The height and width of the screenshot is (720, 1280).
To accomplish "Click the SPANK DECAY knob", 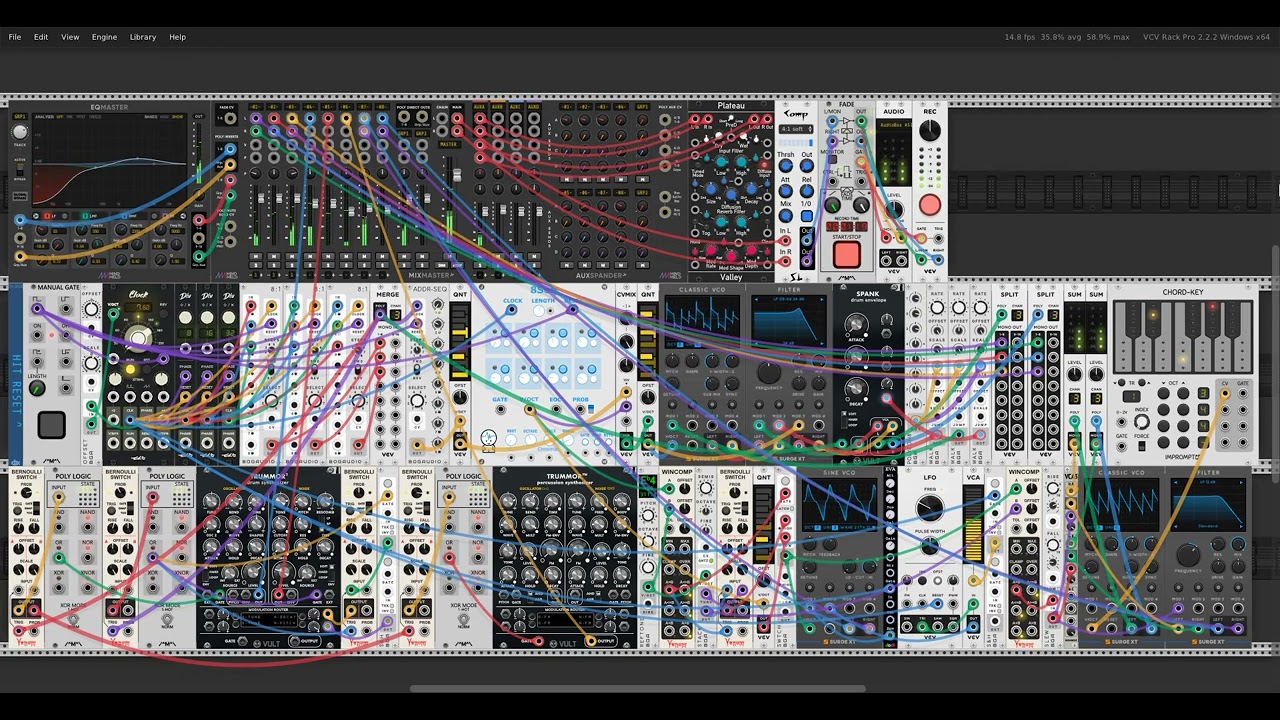I will 856,388.
